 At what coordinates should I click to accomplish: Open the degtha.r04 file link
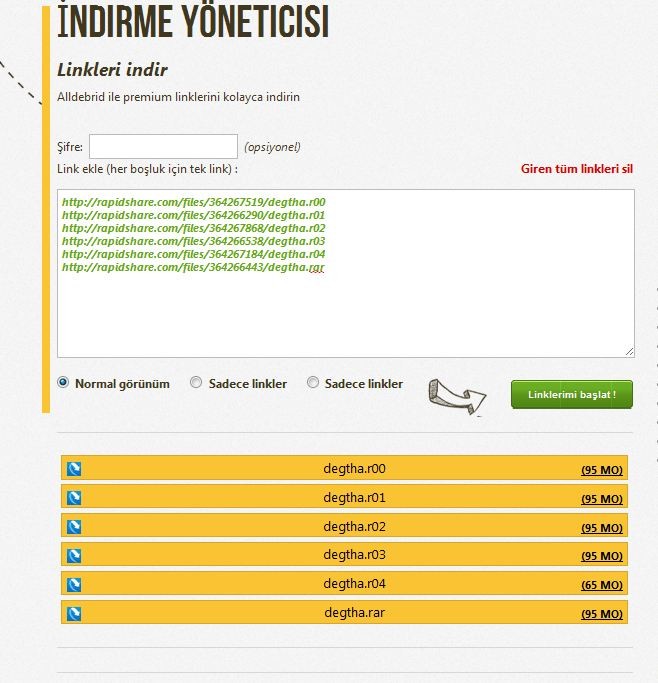[354, 584]
